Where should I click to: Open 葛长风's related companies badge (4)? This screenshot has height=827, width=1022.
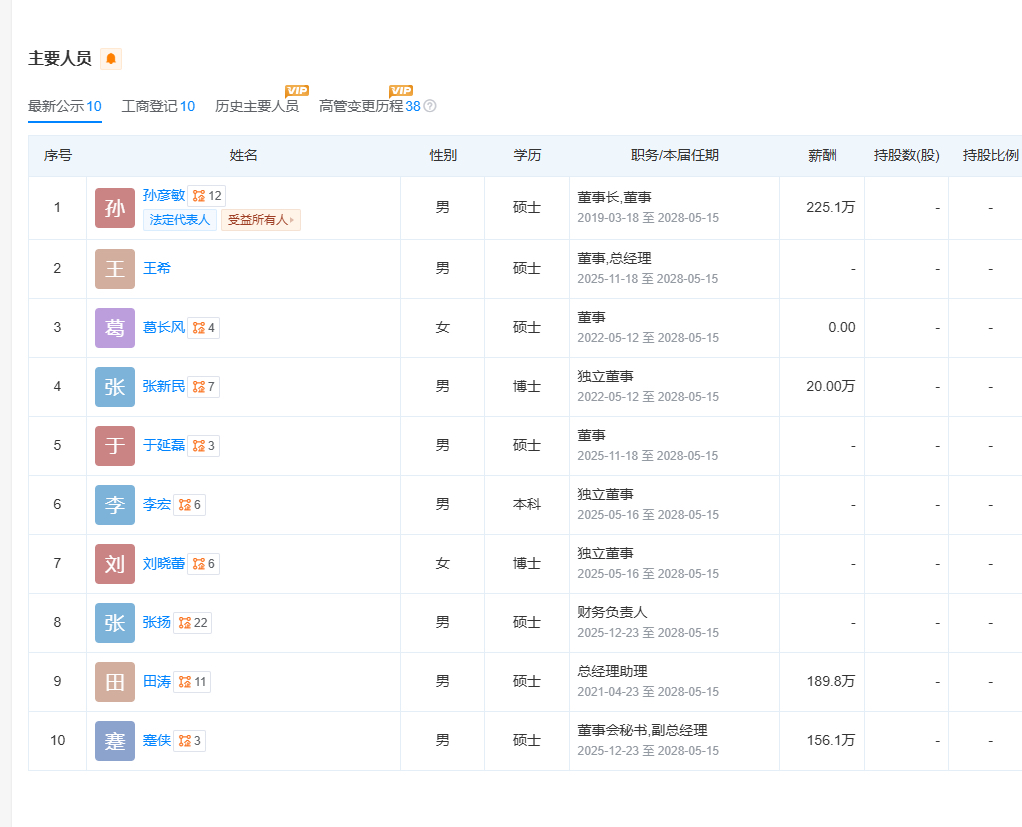204,327
